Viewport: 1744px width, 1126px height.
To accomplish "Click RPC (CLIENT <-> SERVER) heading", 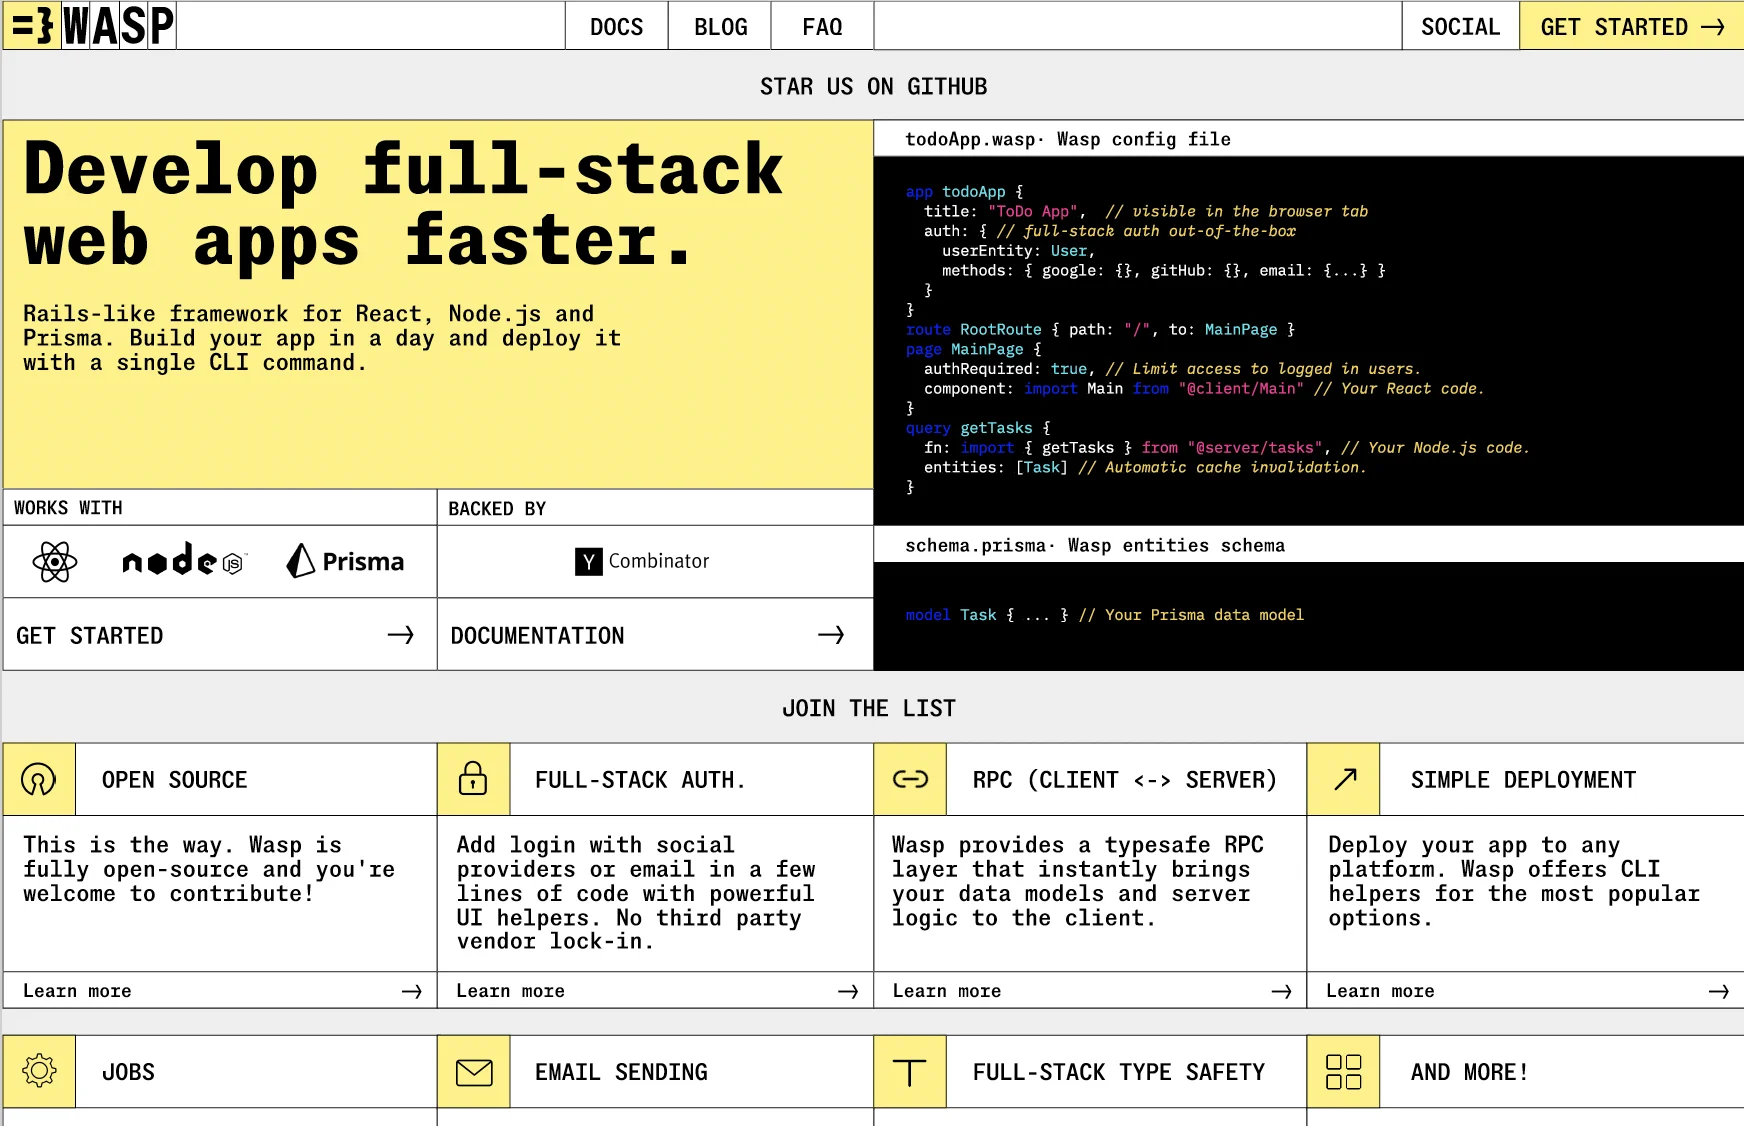I will (1124, 780).
